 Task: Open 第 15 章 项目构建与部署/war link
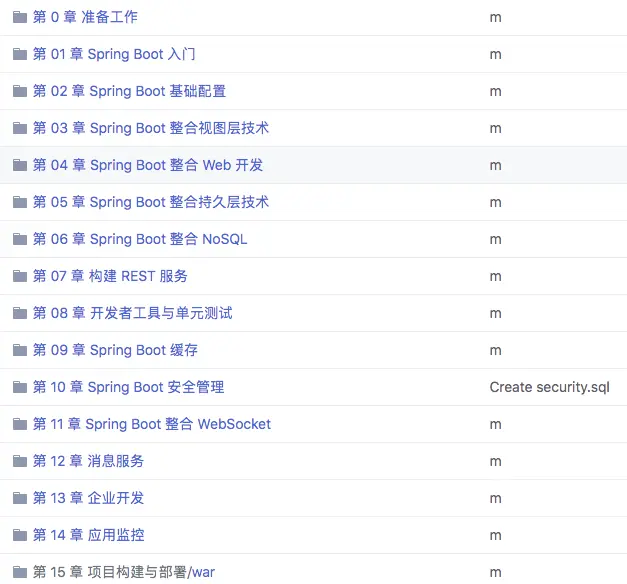(x=124, y=572)
